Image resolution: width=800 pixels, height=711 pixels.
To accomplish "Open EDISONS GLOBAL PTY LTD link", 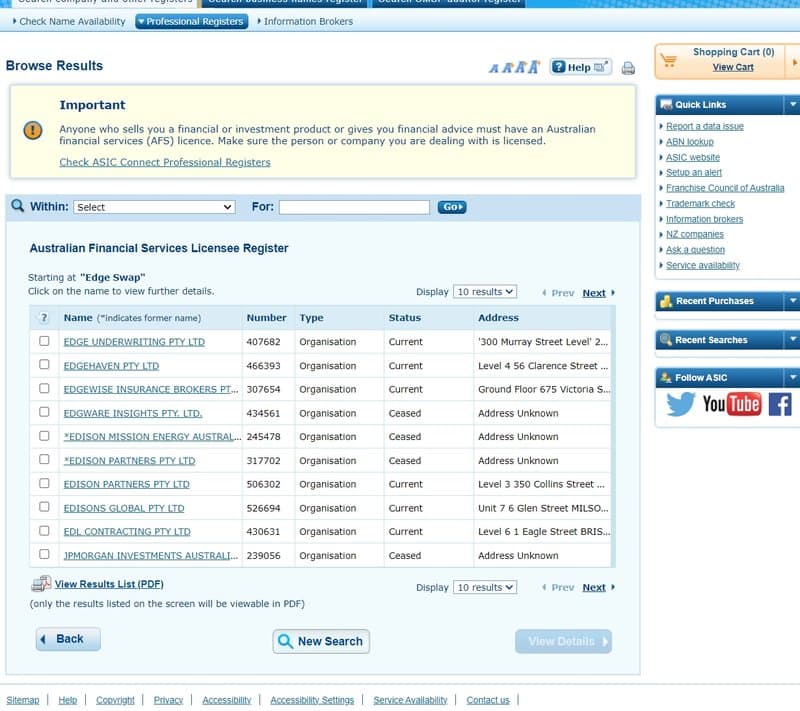I will coord(124,508).
